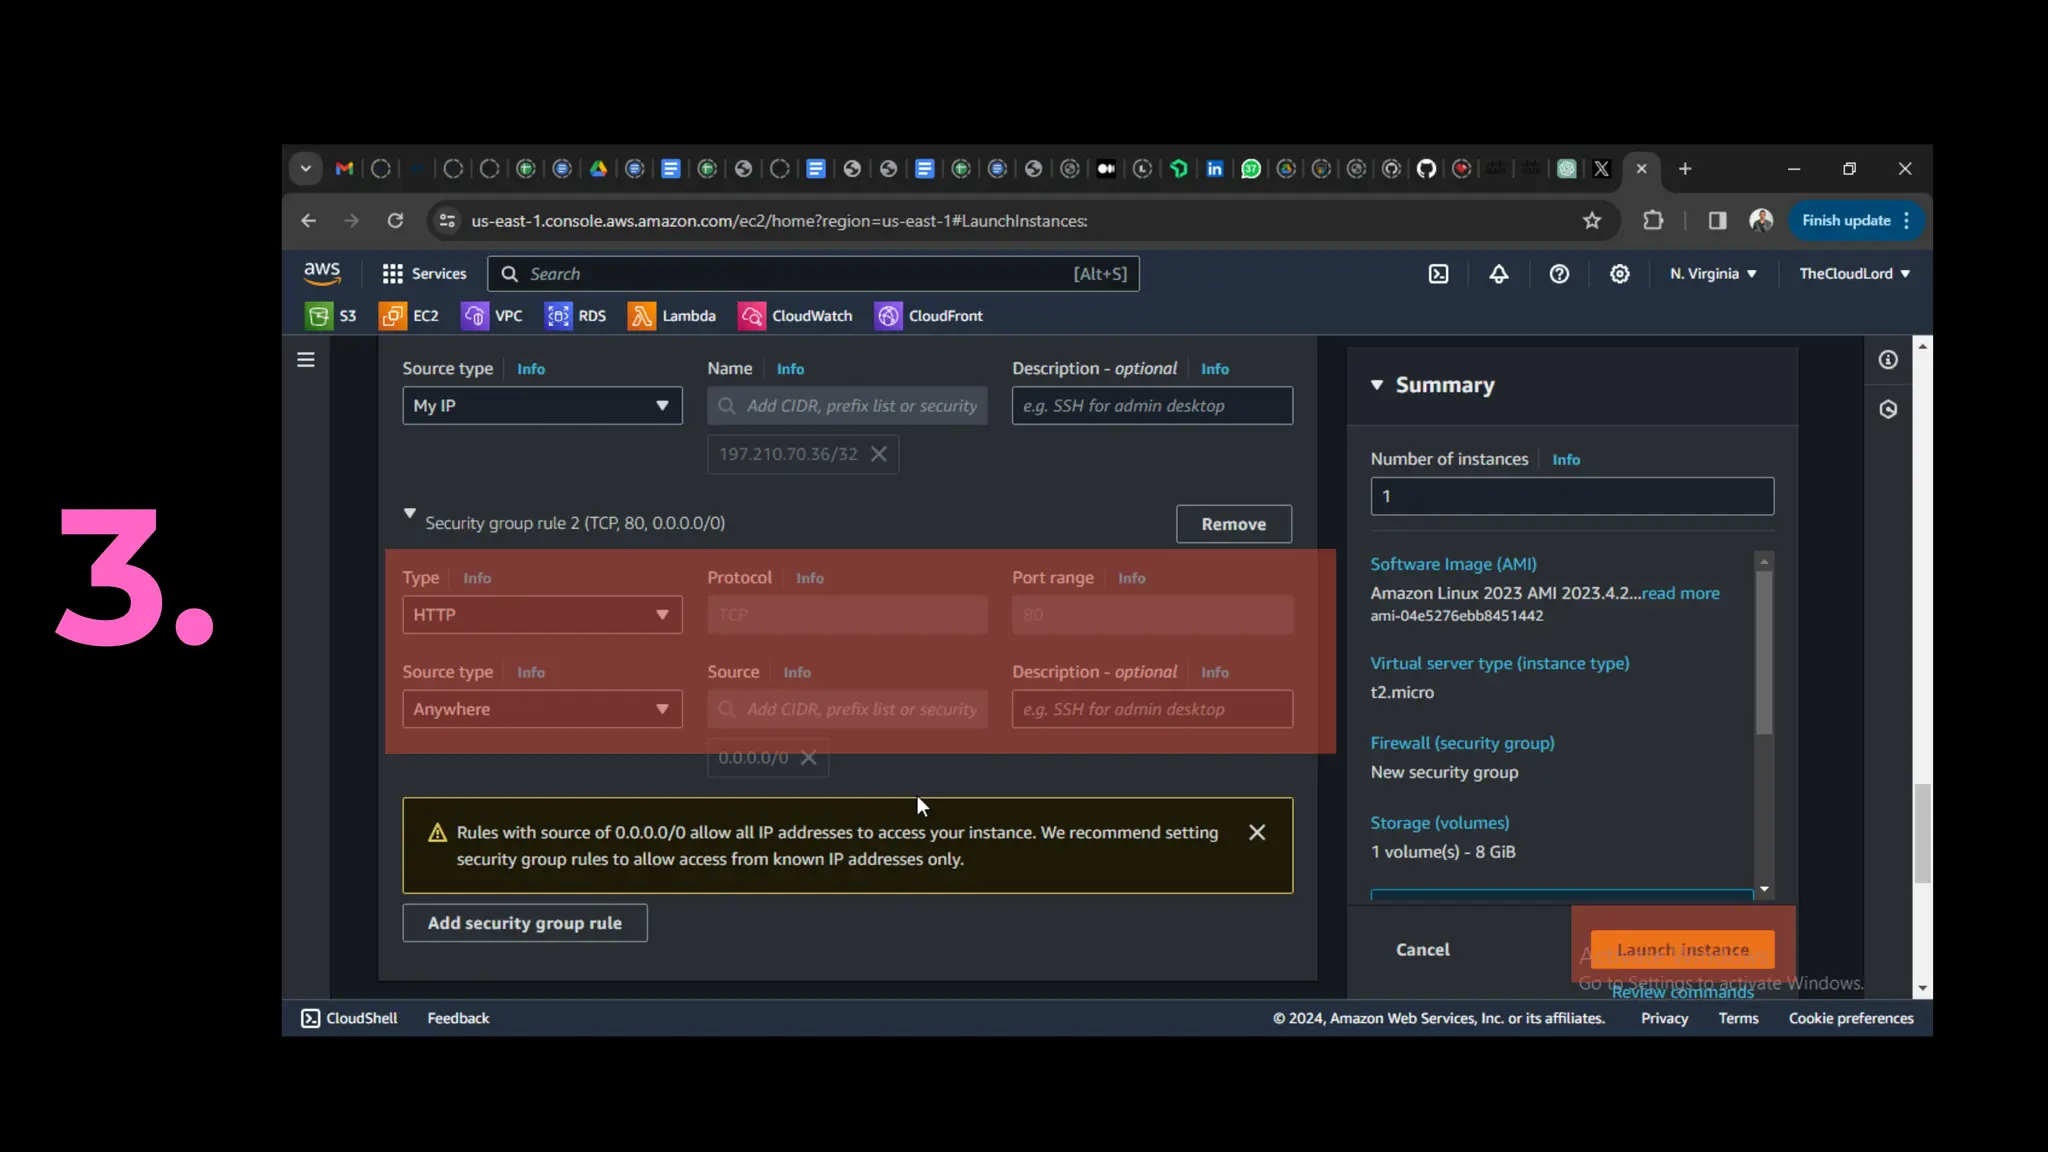Open the Storage (volumes) summary link
2048x1152 pixels.
tap(1440, 823)
